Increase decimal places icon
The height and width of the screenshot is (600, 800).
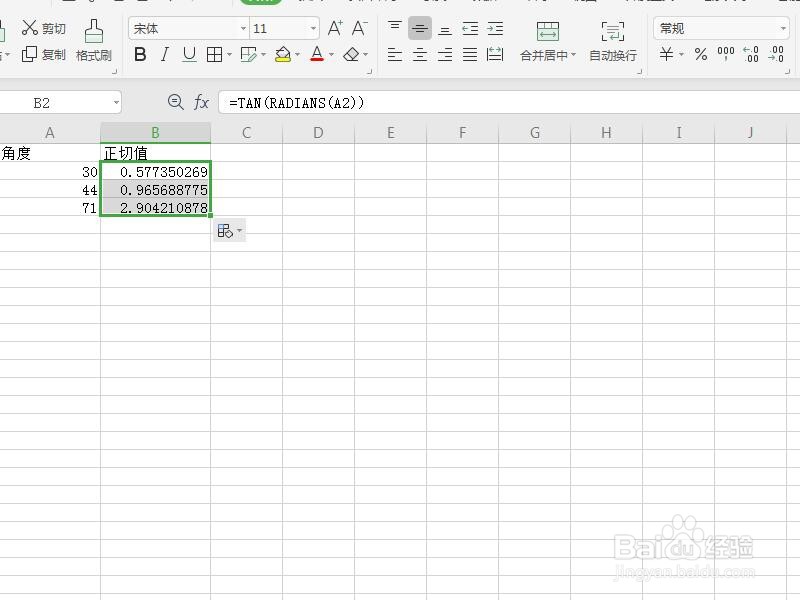point(751,54)
